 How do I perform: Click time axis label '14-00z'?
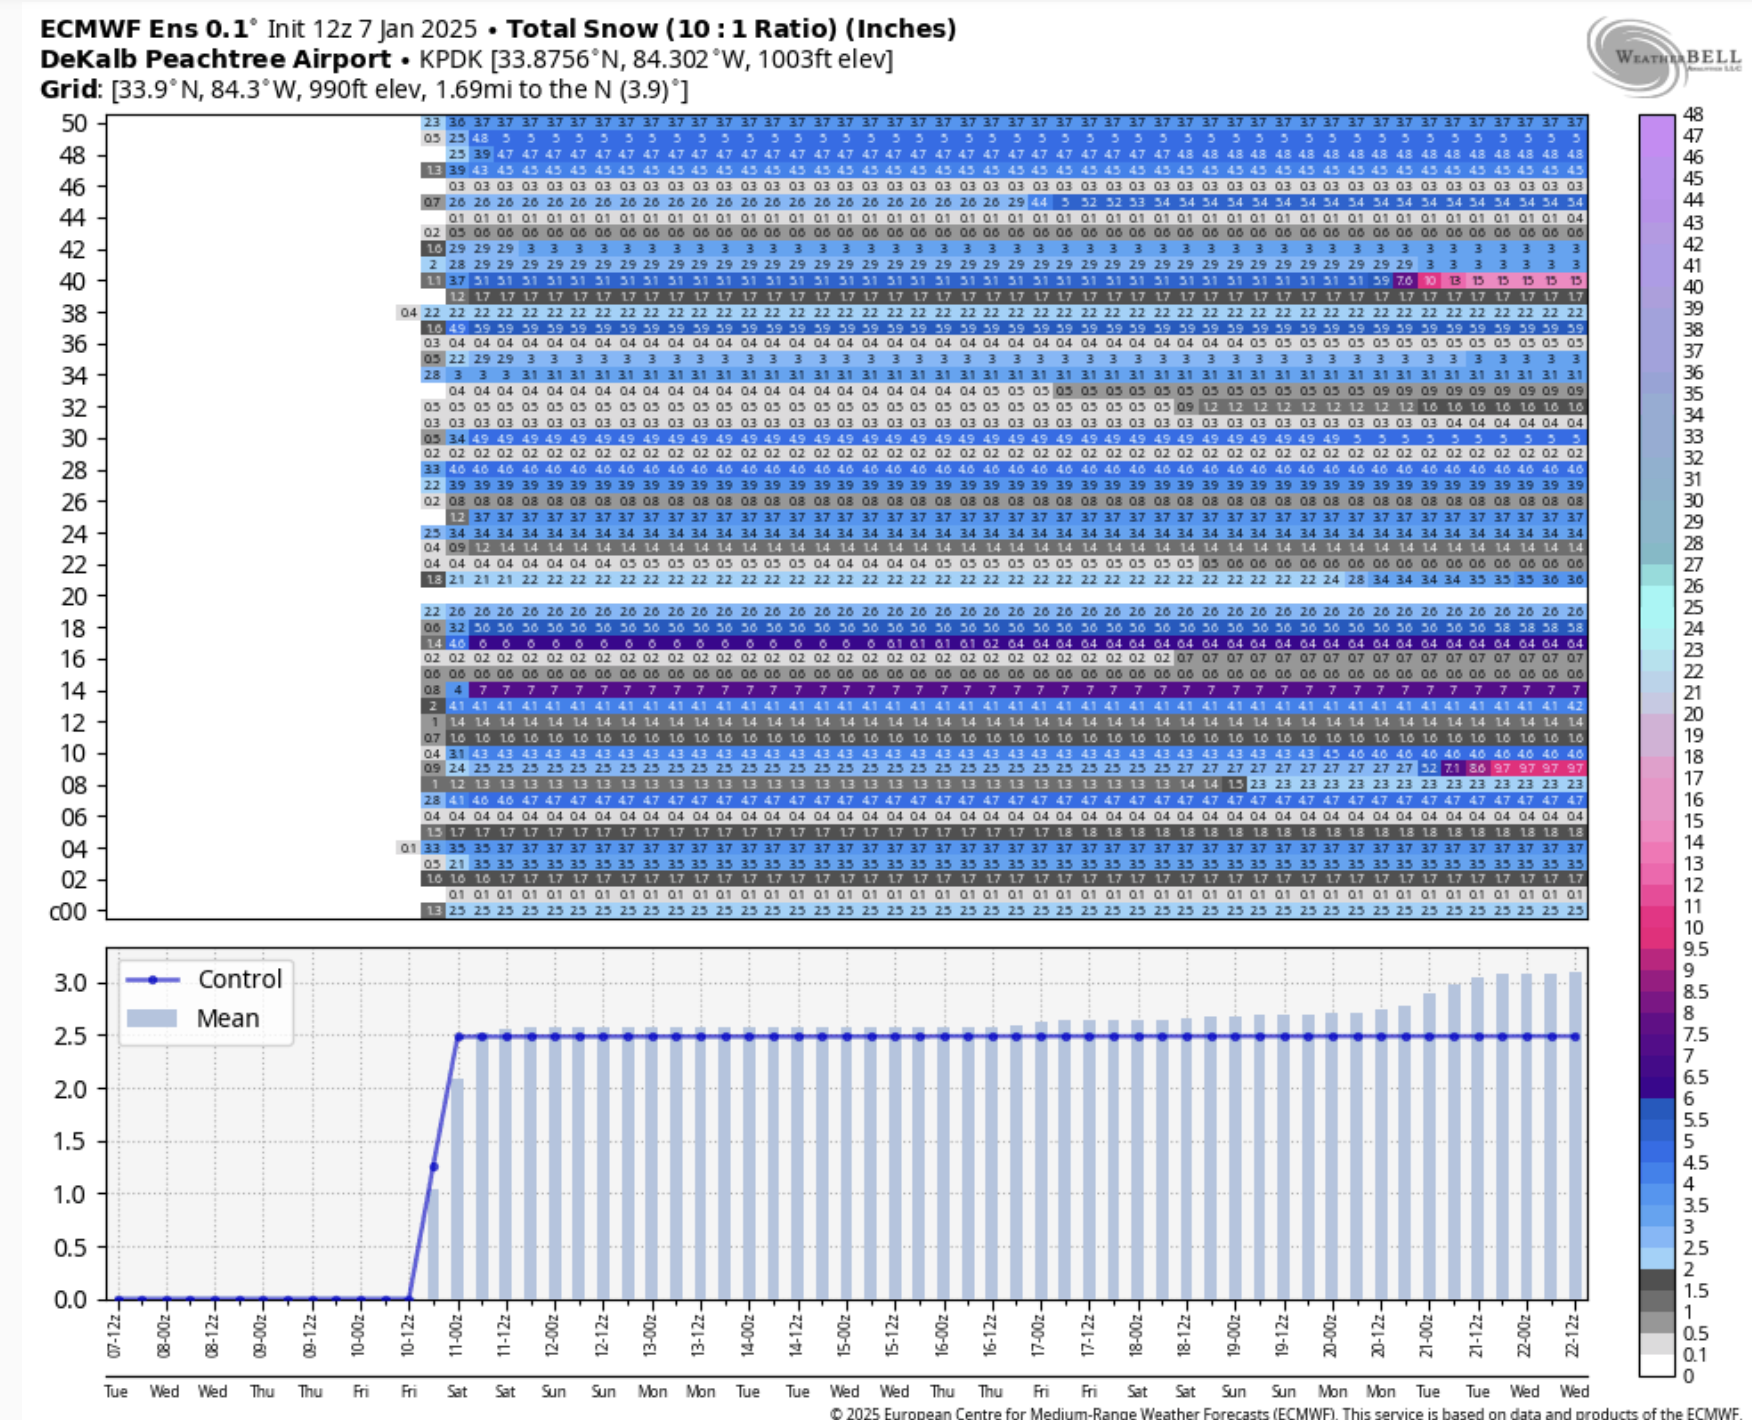tap(748, 1336)
